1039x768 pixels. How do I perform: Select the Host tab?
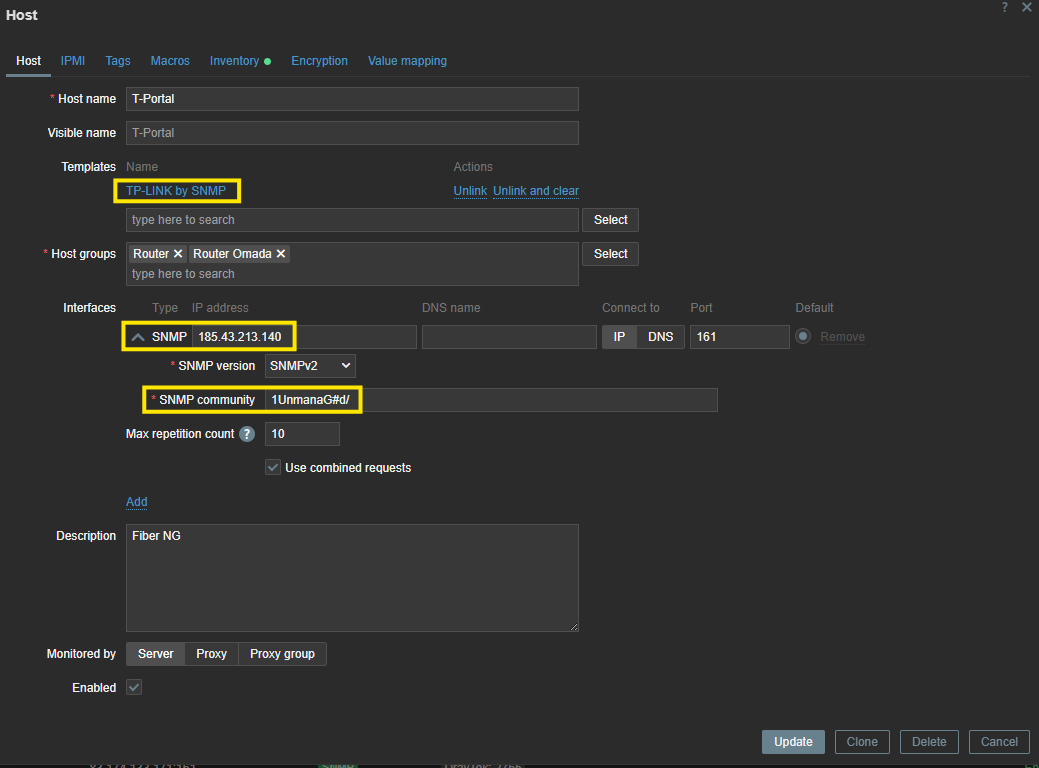pos(28,61)
